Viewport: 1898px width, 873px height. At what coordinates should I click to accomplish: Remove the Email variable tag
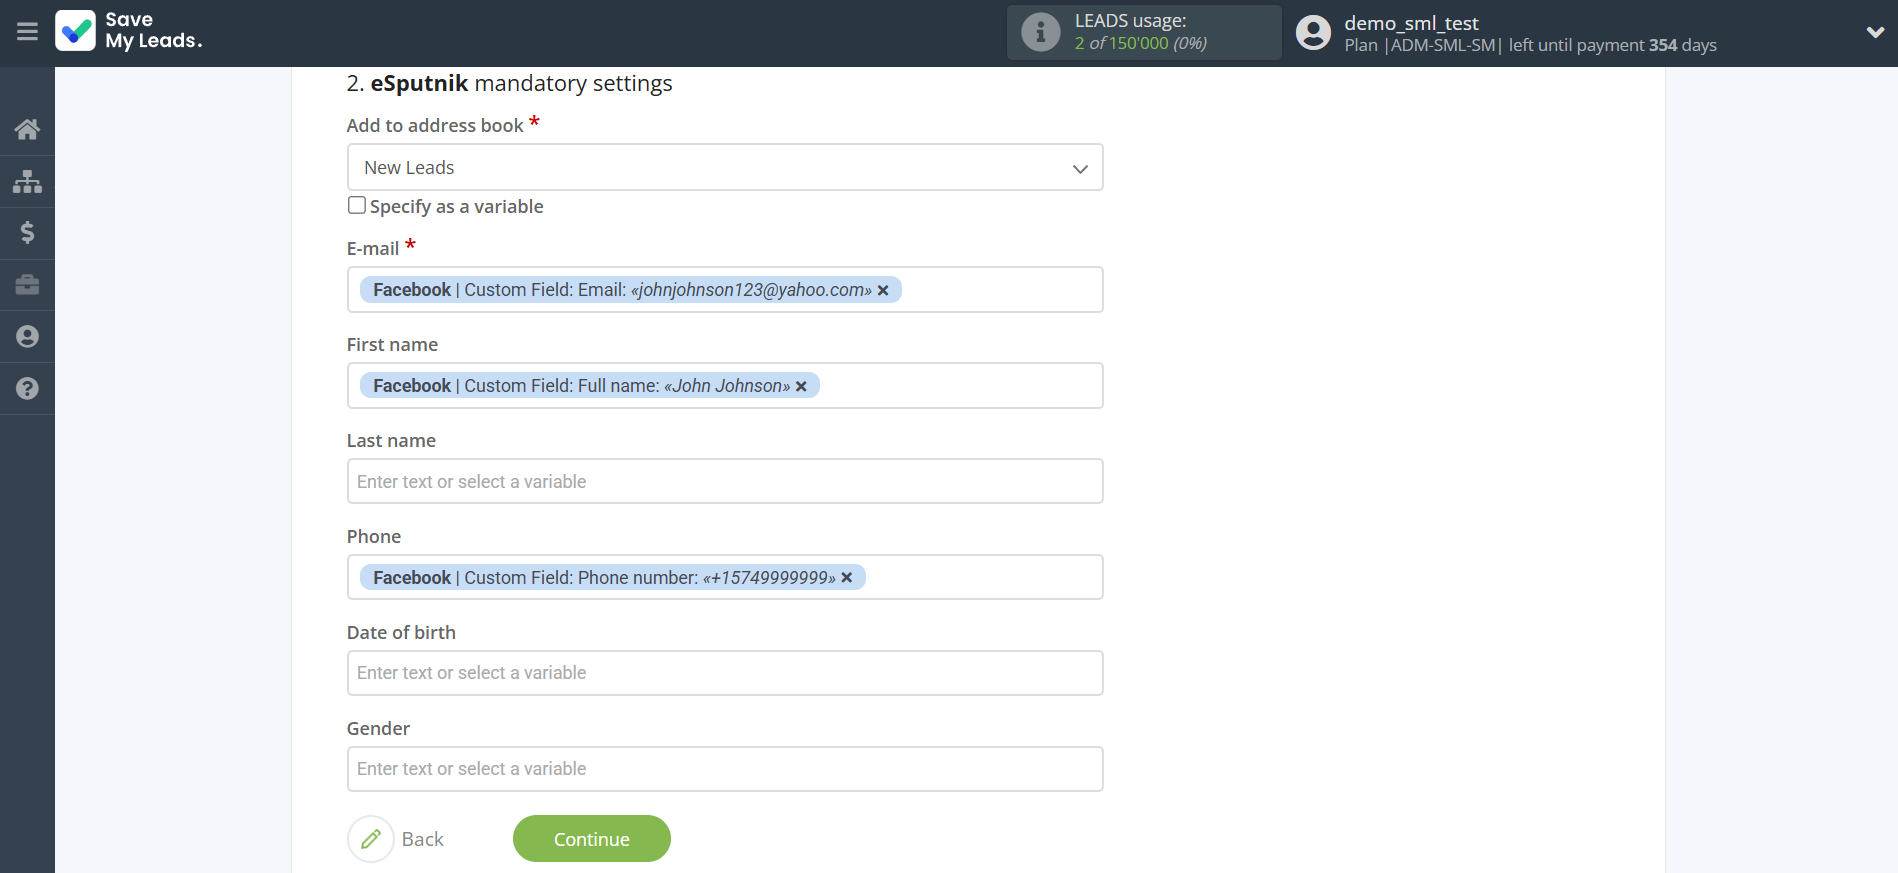[883, 290]
